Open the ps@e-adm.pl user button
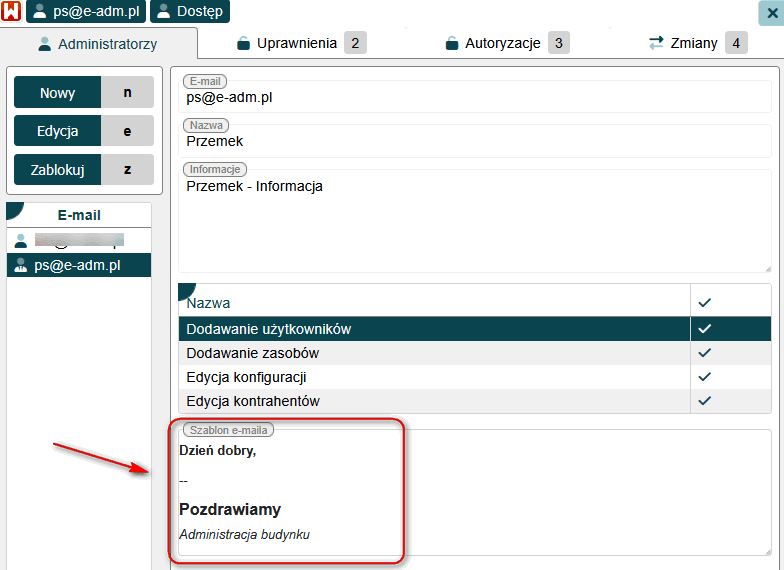 coord(86,12)
